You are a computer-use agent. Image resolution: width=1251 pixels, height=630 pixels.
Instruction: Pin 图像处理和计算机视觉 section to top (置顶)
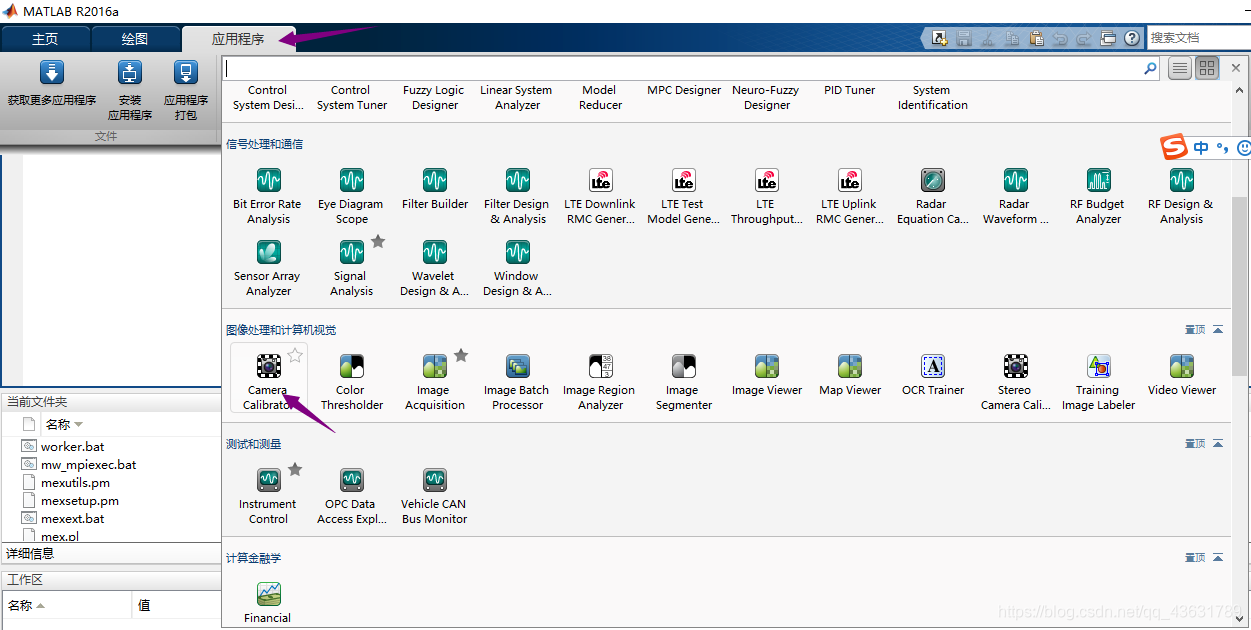(x=1194, y=329)
